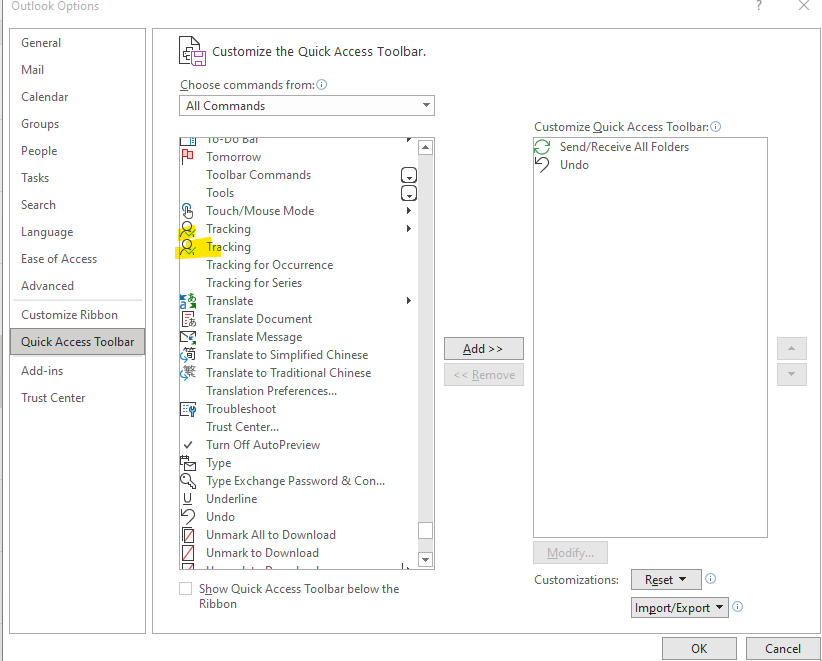Click the Translate Message icon
The height and width of the screenshot is (661, 822).
point(190,337)
